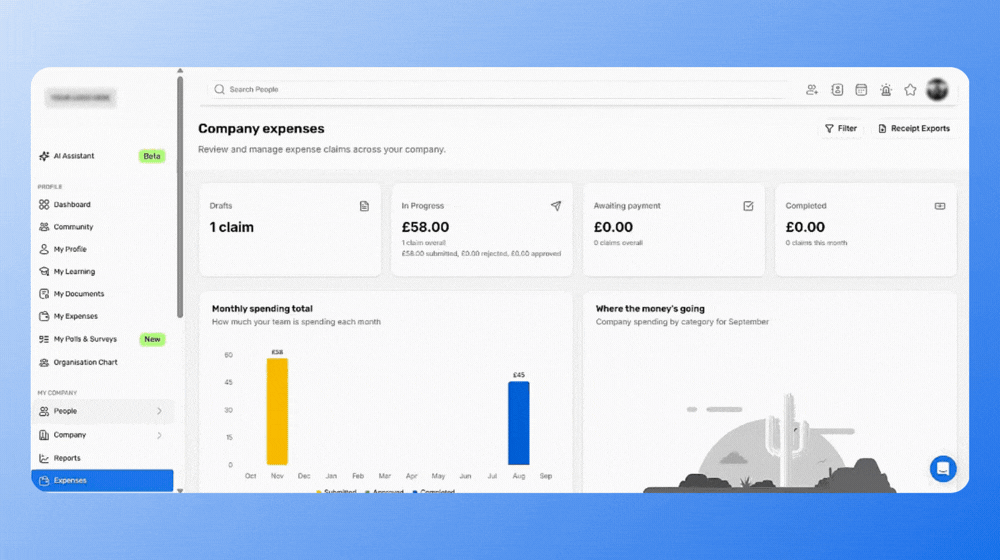Open the Organisation Chart page

coord(102,362)
